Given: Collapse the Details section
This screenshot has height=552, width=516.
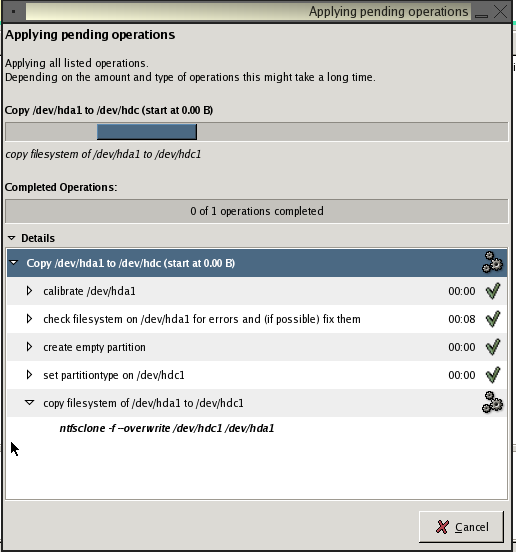Looking at the screenshot, I should 12,238.
